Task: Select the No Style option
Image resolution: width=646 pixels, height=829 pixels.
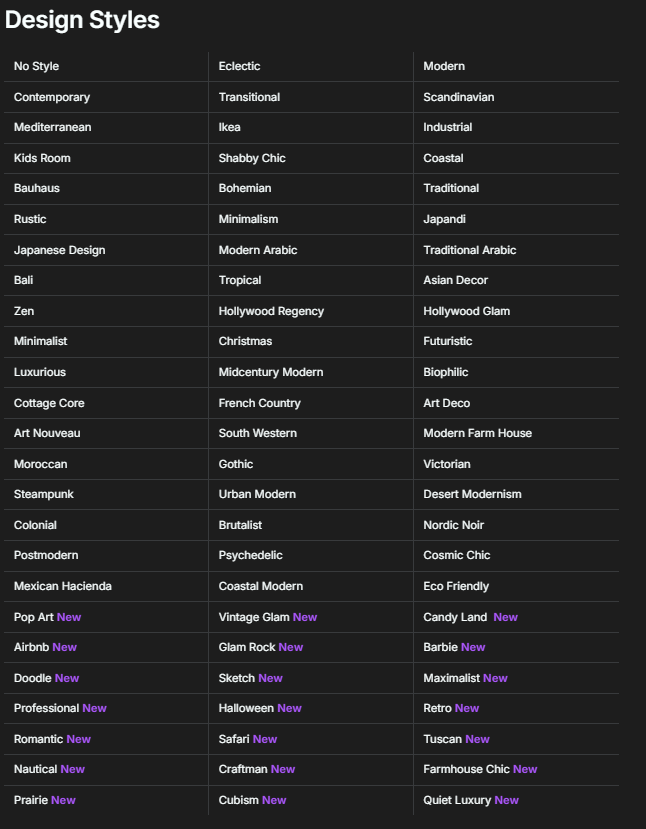Action: pos(37,66)
